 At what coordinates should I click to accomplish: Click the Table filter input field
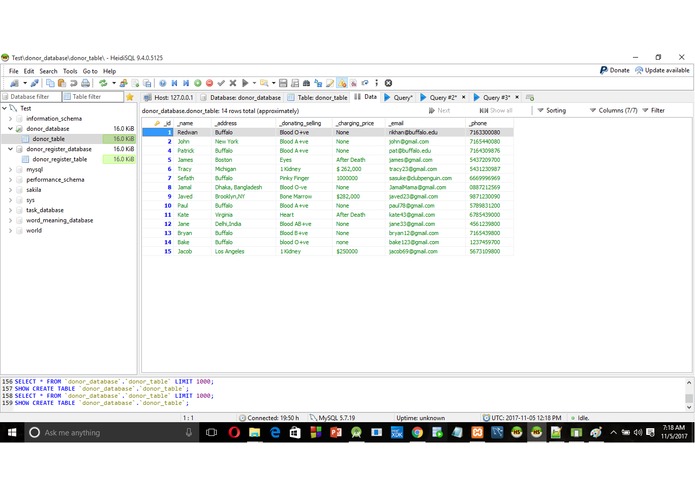tap(93, 97)
